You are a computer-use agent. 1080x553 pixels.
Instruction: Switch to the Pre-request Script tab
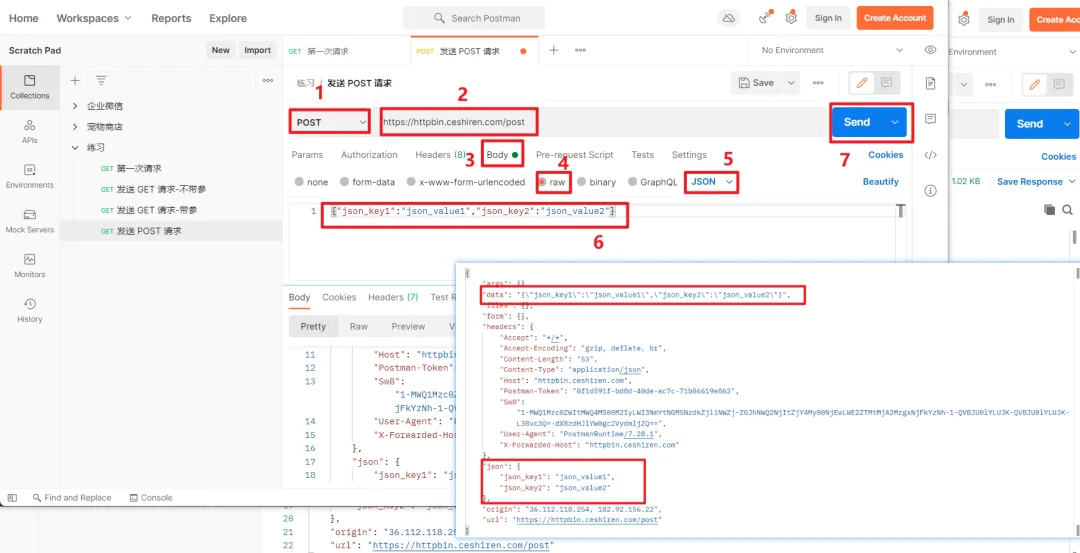point(574,155)
